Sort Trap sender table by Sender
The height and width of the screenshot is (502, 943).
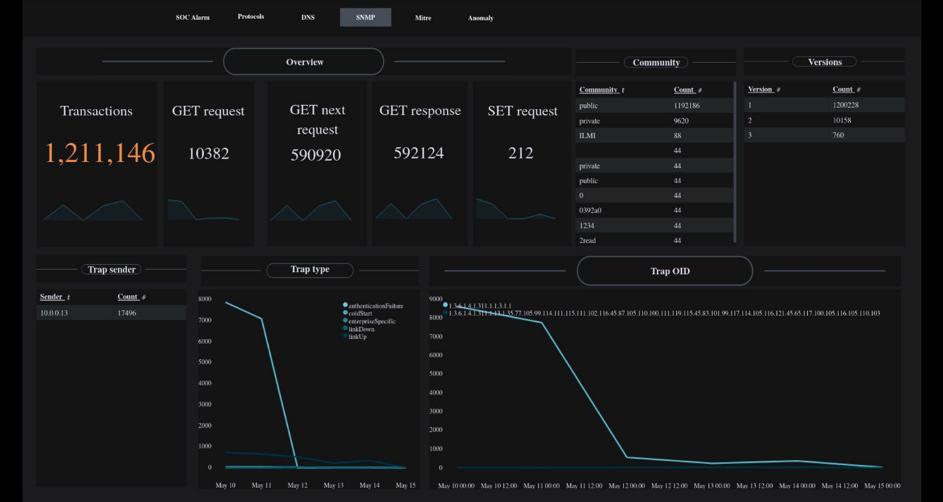[x=54, y=297]
